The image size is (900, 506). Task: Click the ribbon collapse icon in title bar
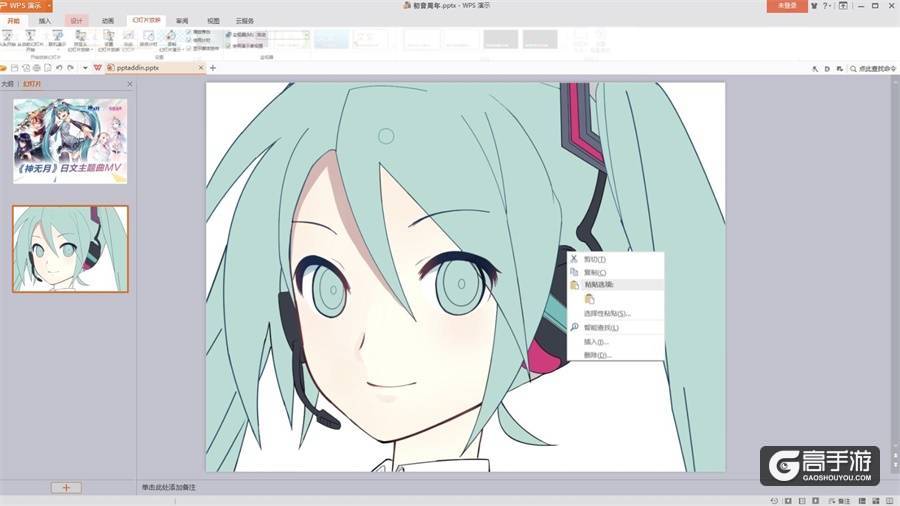[x=843, y=6]
